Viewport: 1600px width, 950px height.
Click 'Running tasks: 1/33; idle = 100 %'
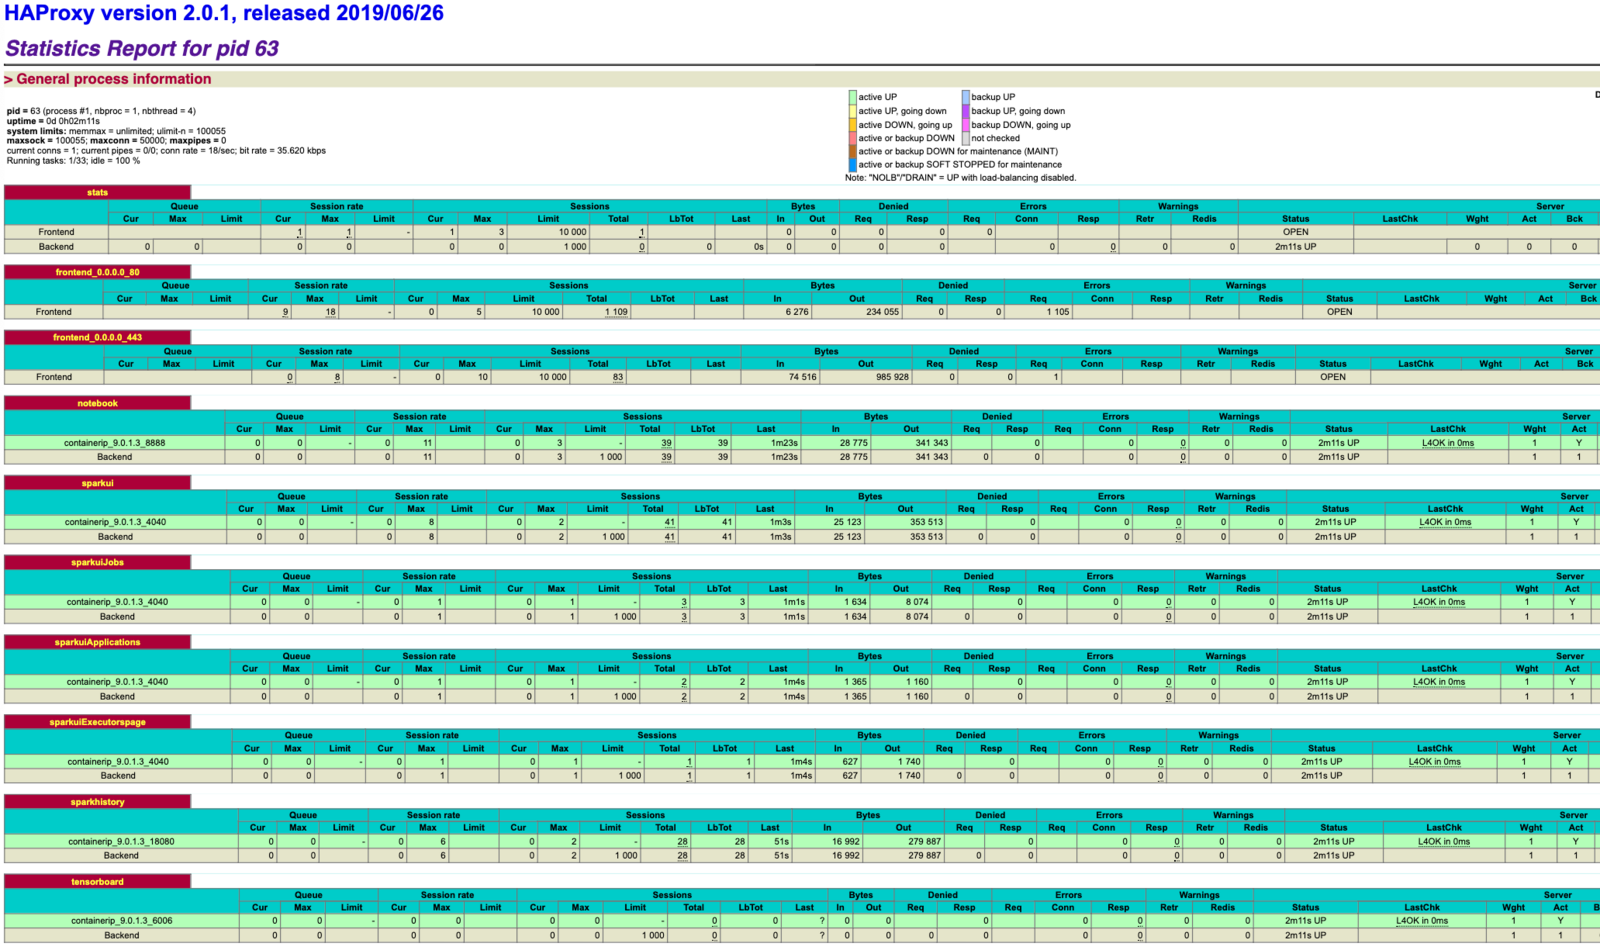73,160
